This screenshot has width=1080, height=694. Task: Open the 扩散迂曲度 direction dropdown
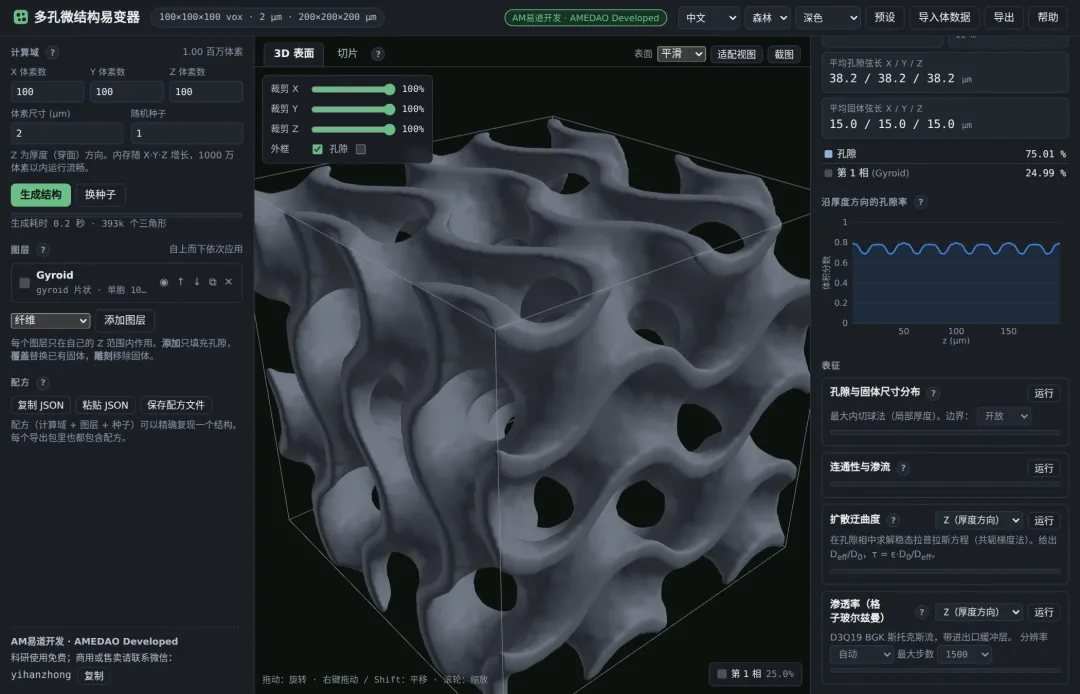pos(978,520)
